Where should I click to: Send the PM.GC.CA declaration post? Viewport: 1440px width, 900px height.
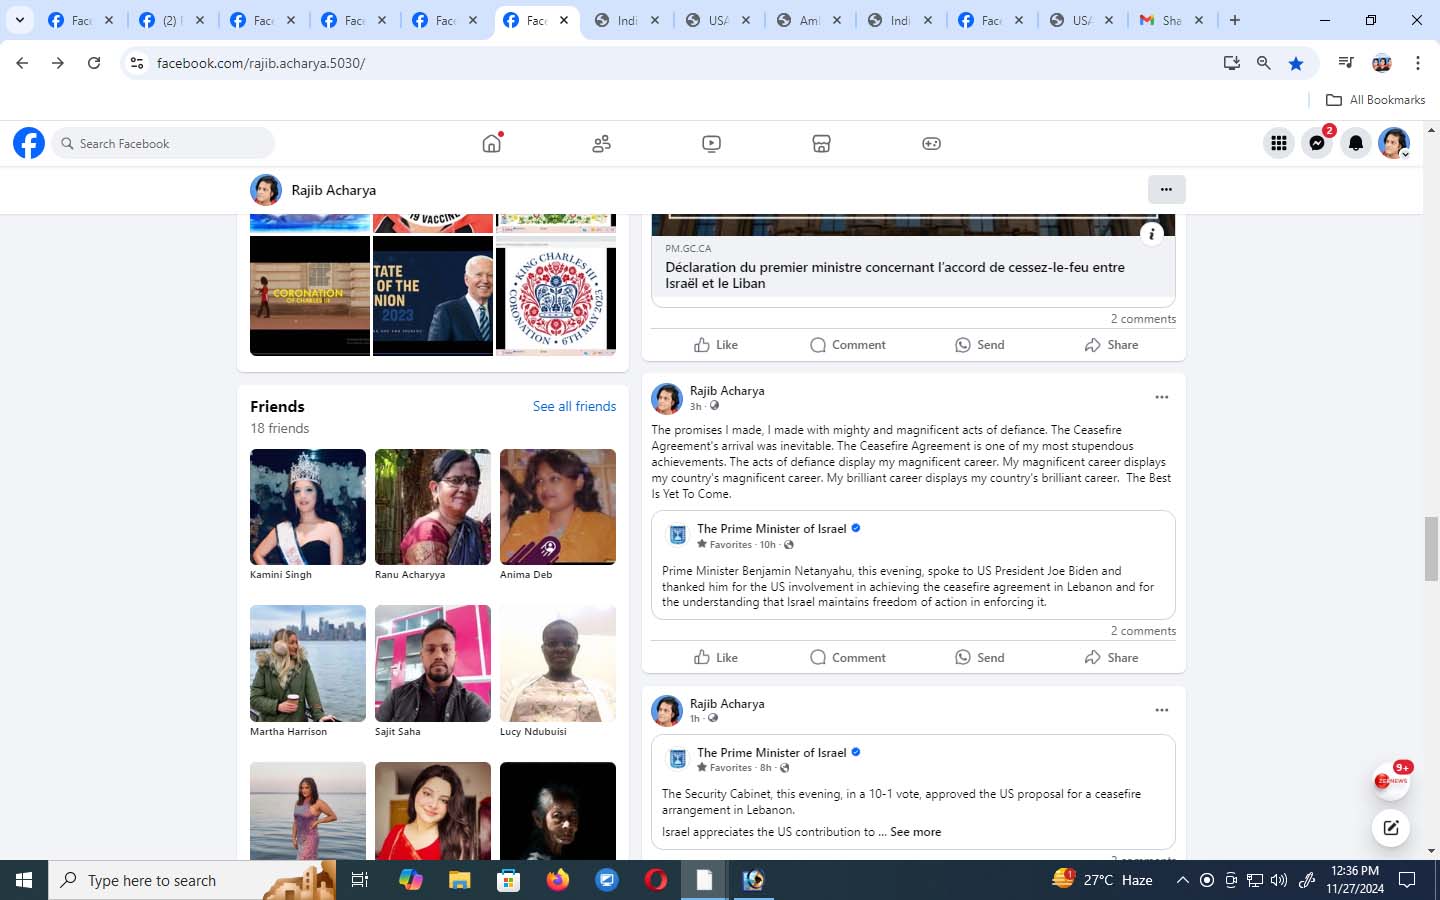click(x=980, y=344)
